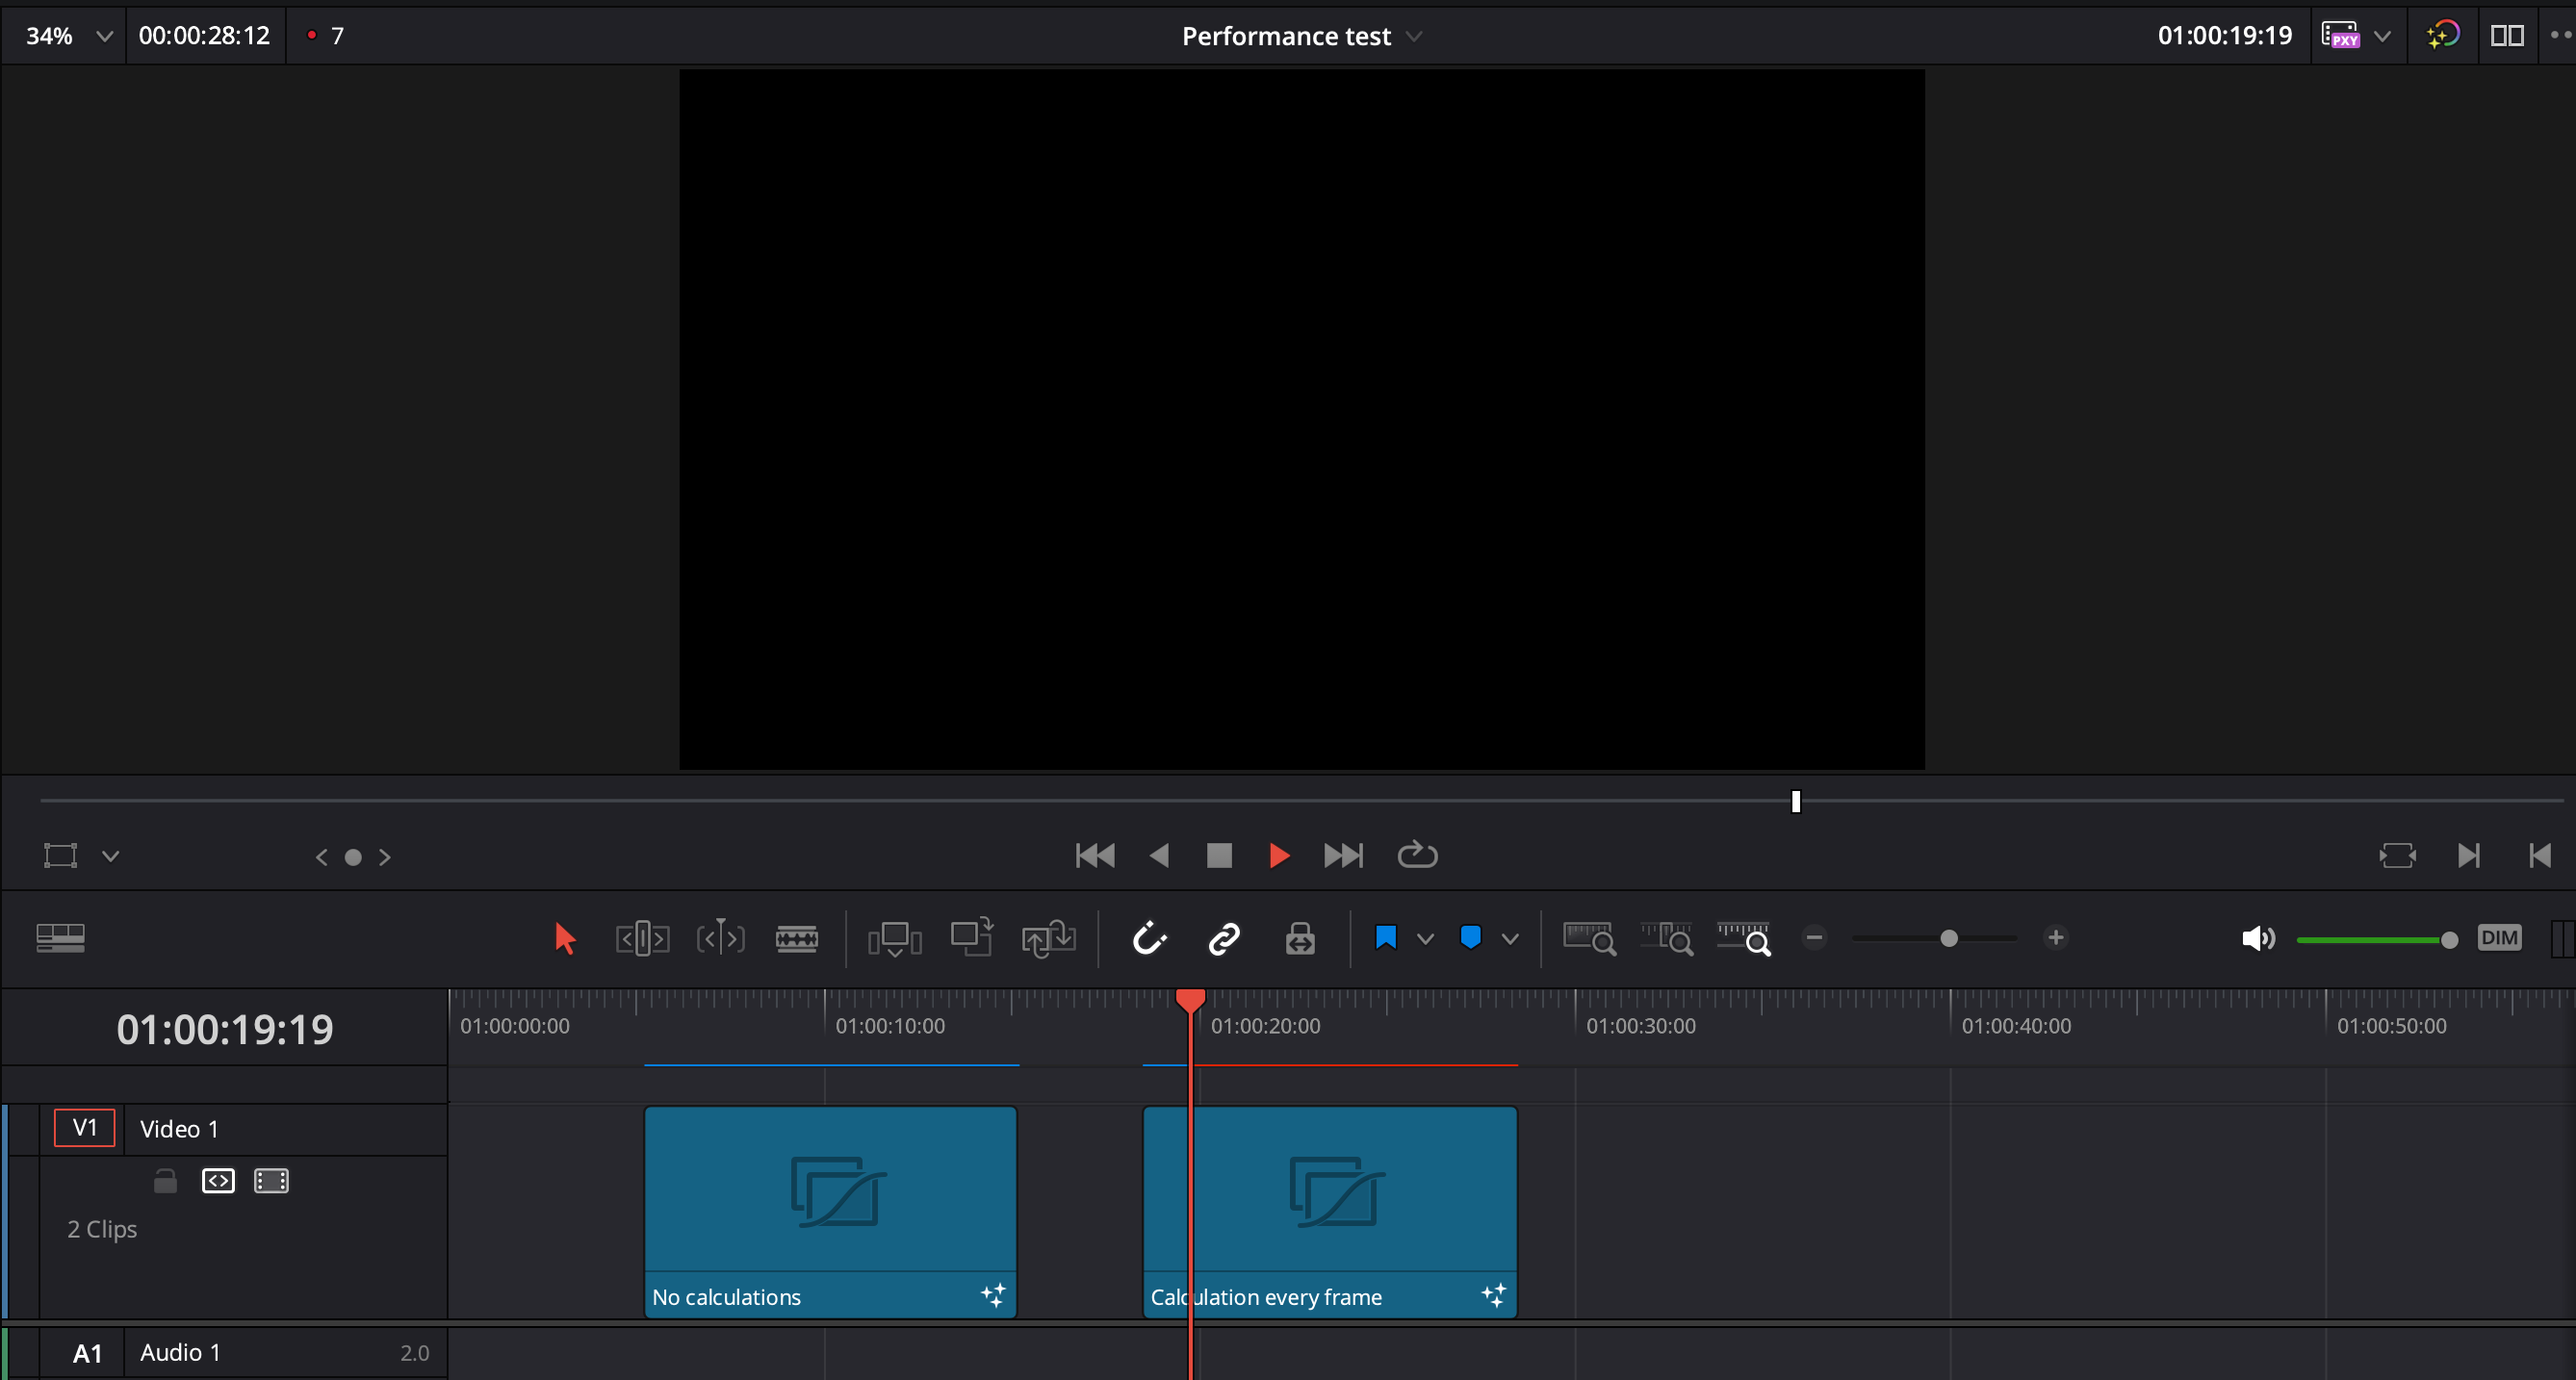The width and height of the screenshot is (2576, 1380).
Task: Open the viewer transform overlay icon
Action: (x=60, y=855)
